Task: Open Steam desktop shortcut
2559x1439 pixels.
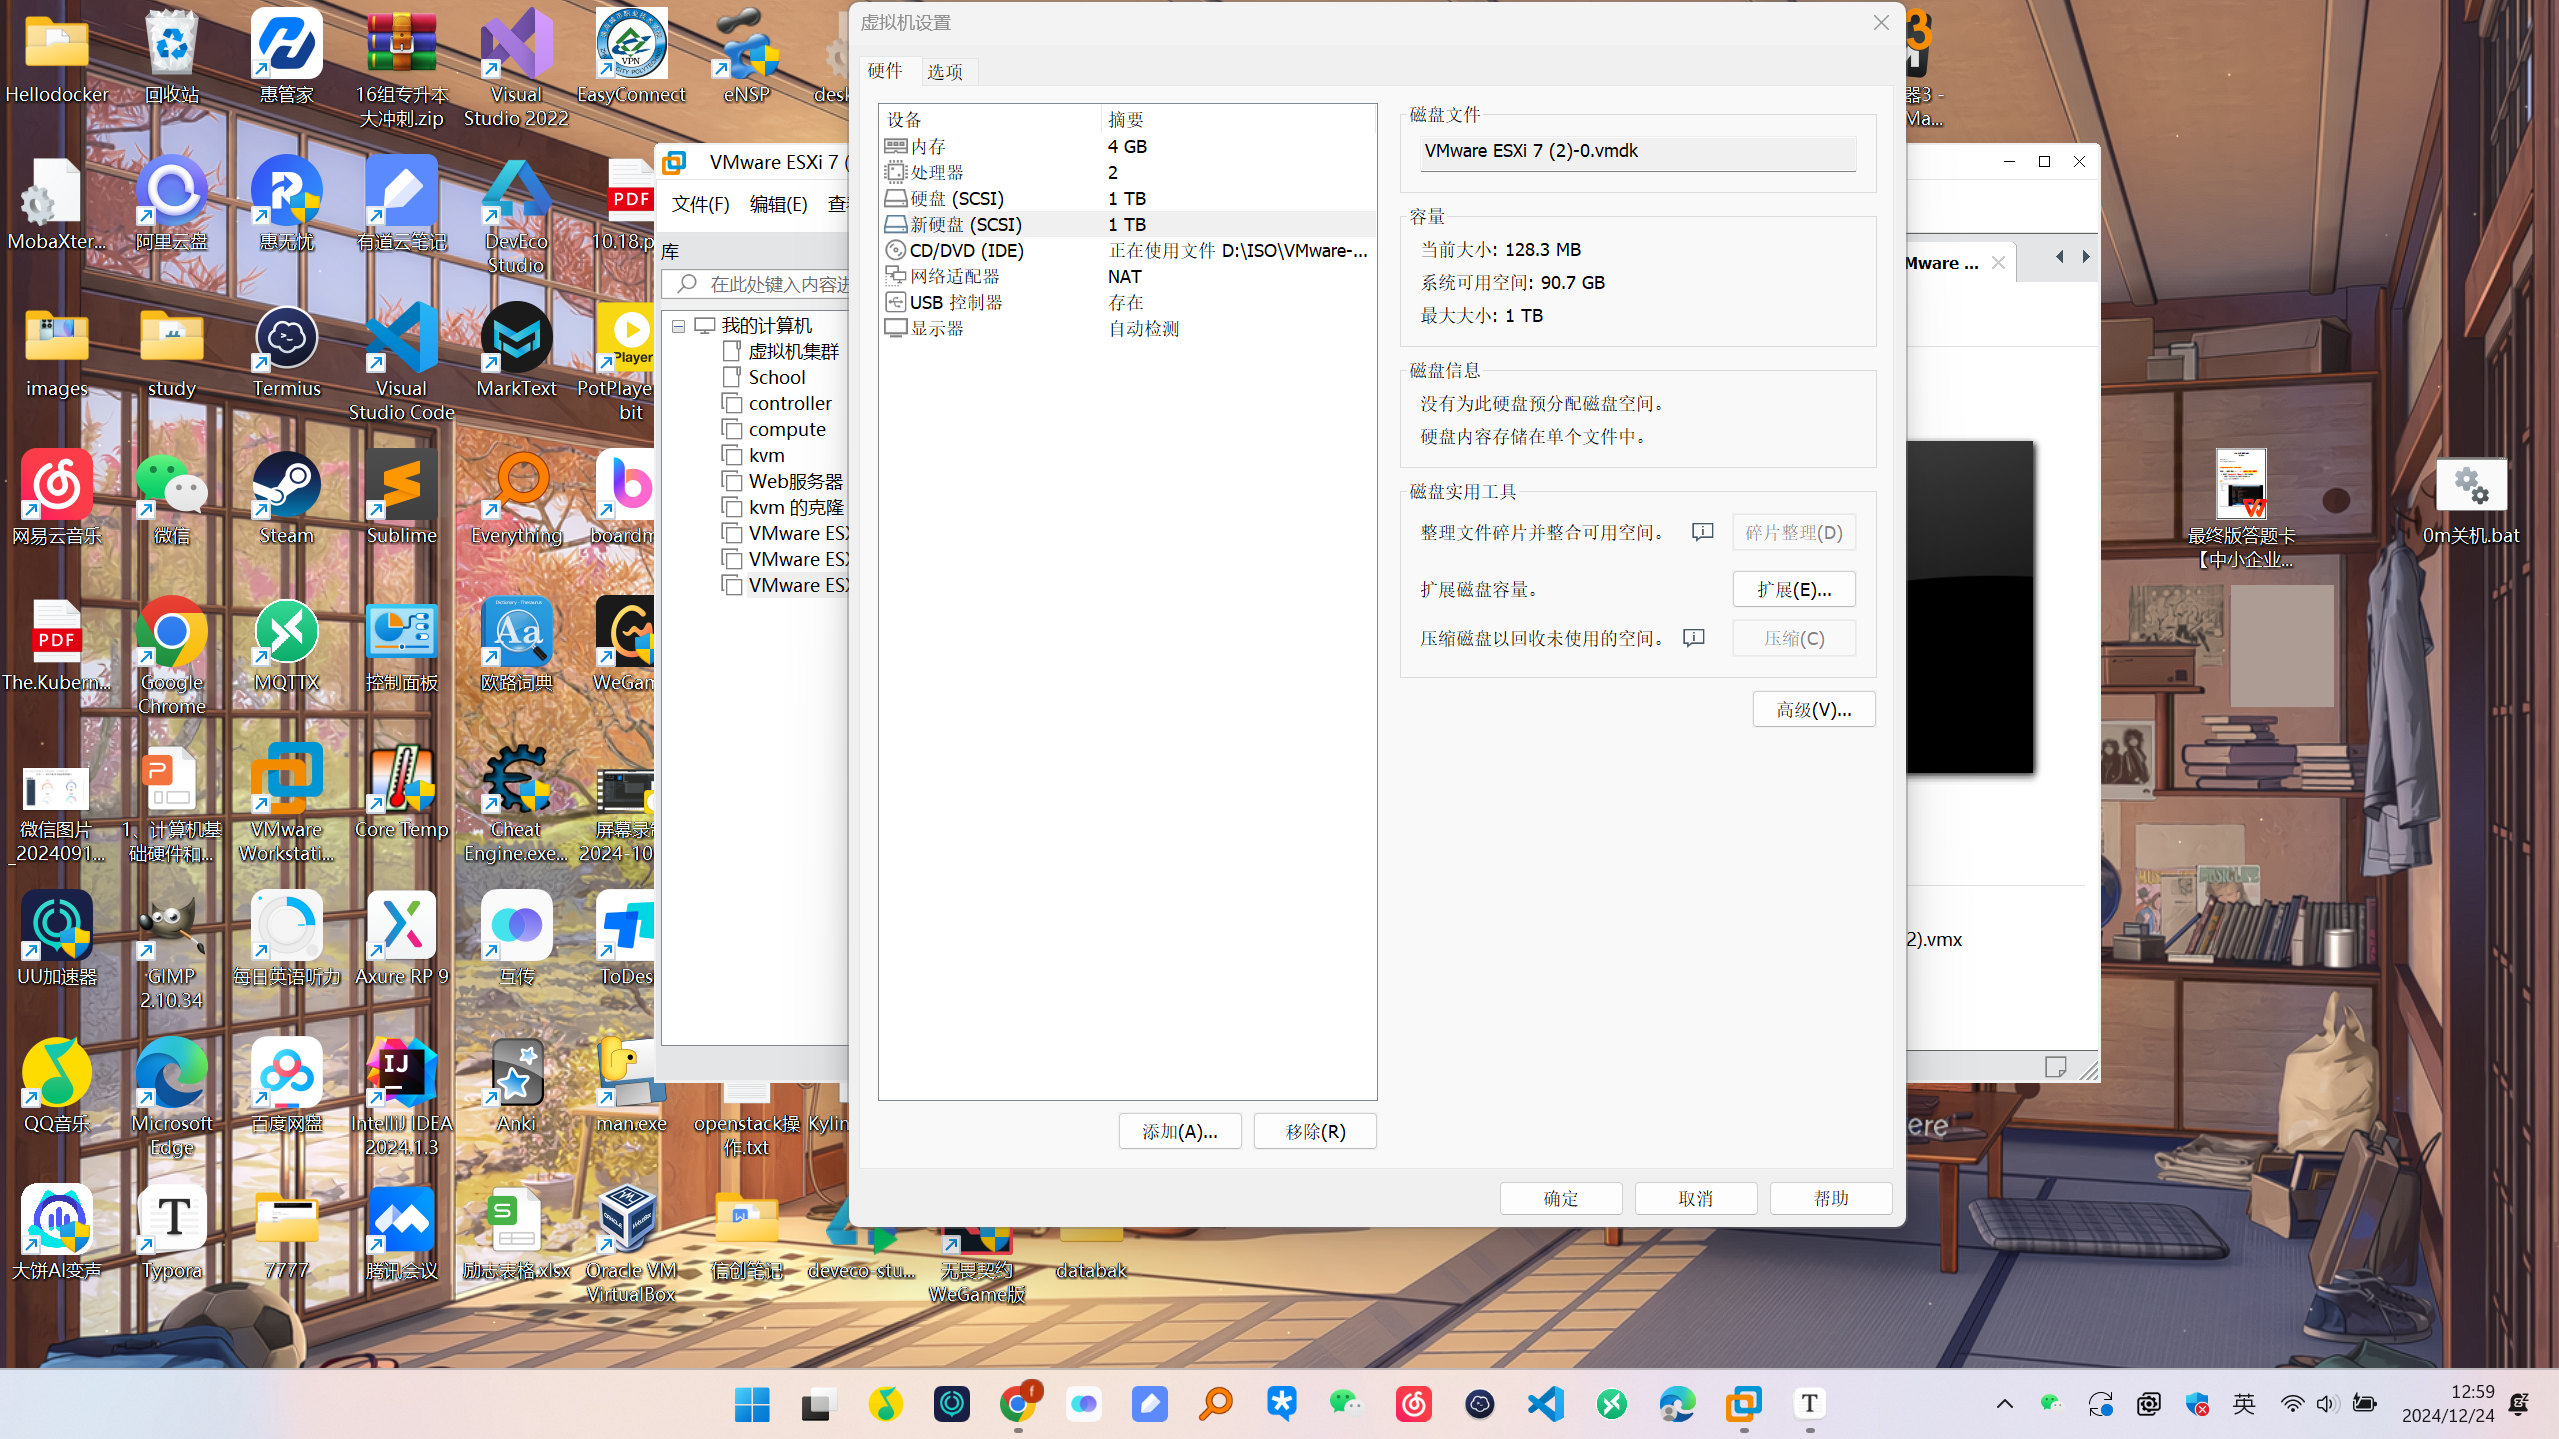Action: coord(287,498)
